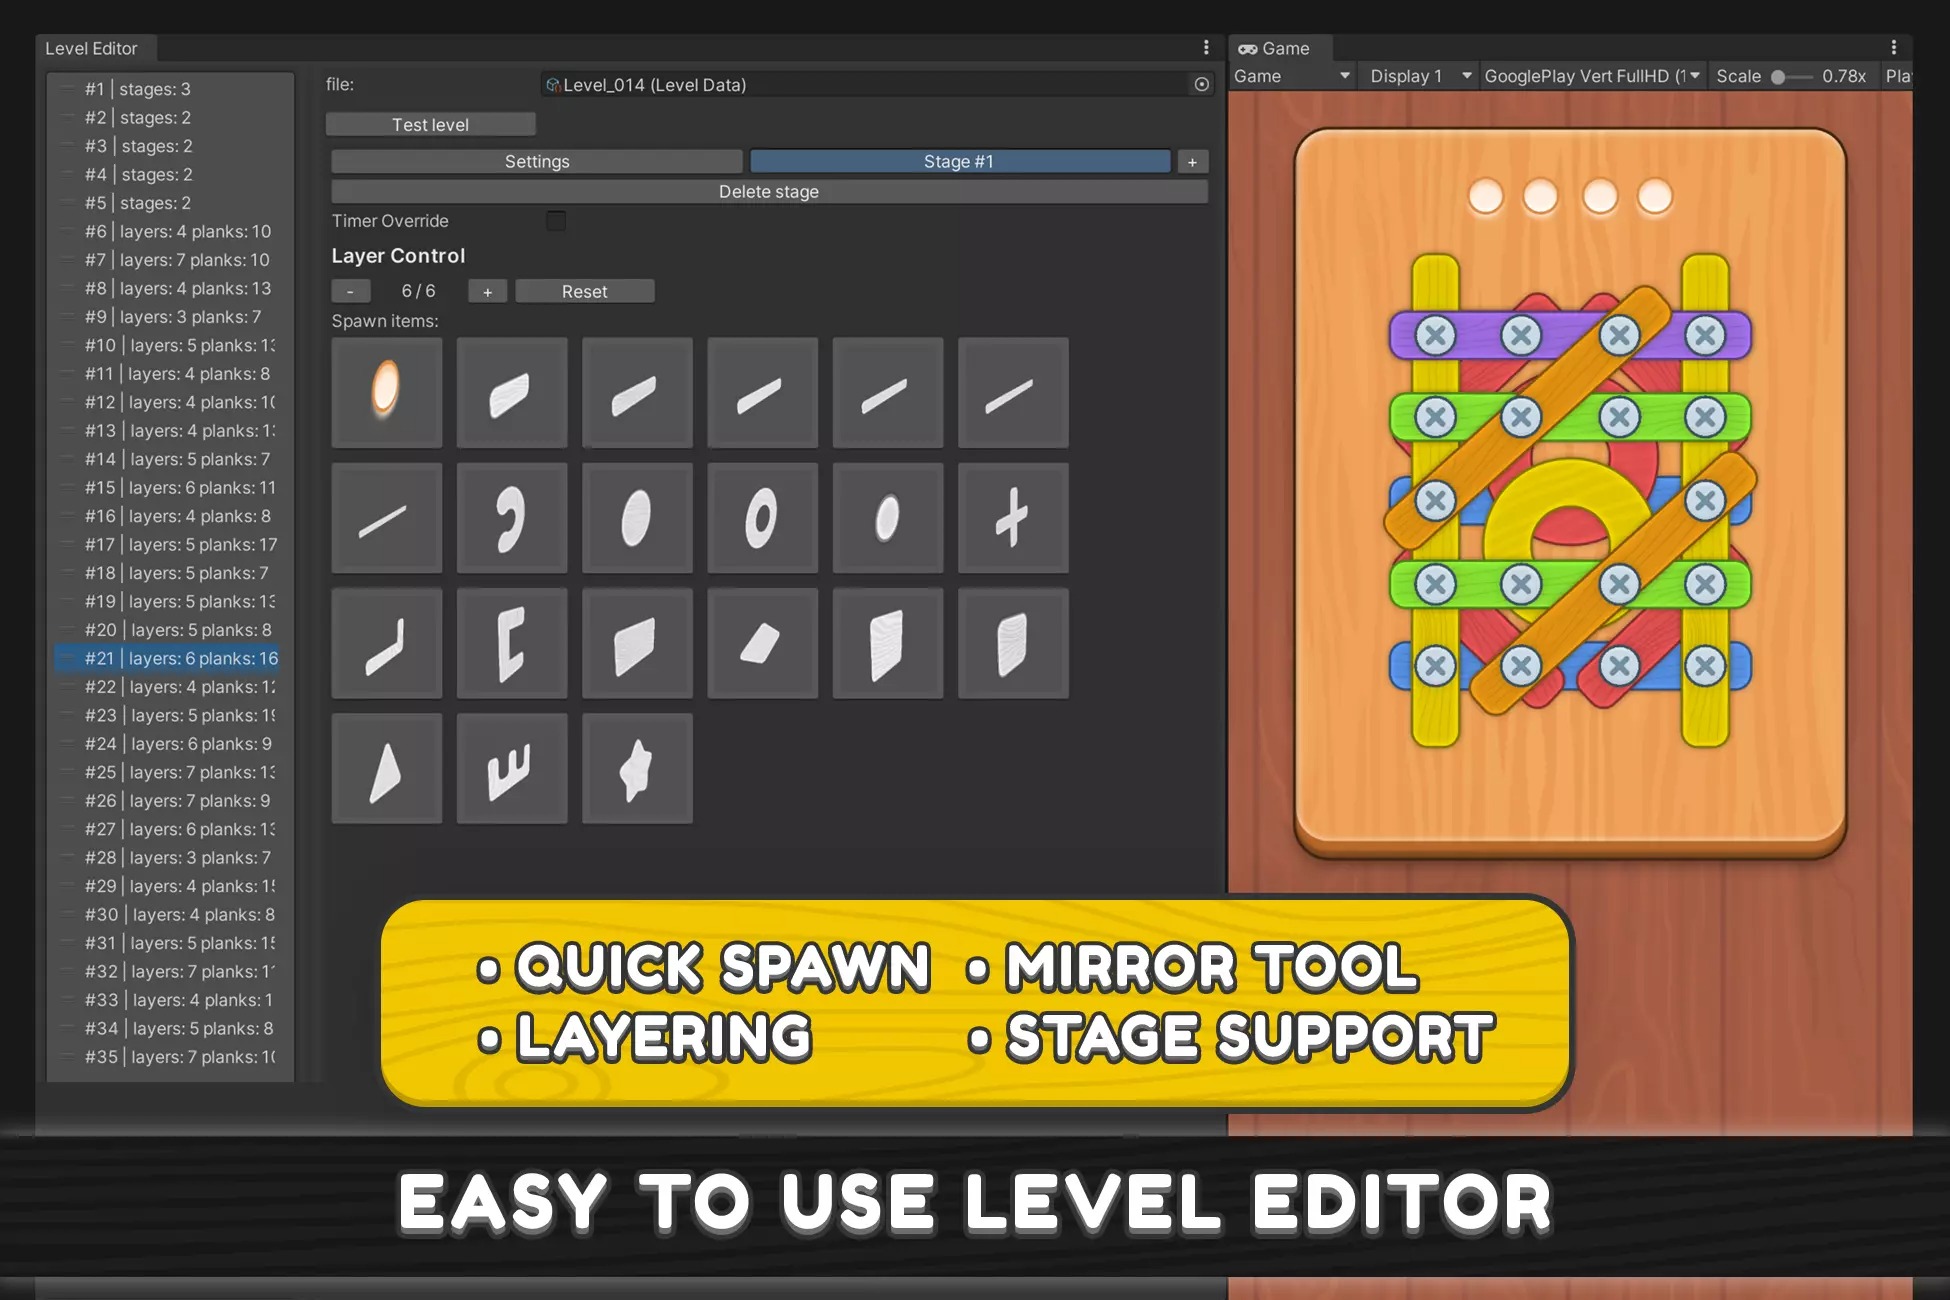Increase layer count with the plus stepper
The height and width of the screenshot is (1300, 1950).
click(487, 292)
